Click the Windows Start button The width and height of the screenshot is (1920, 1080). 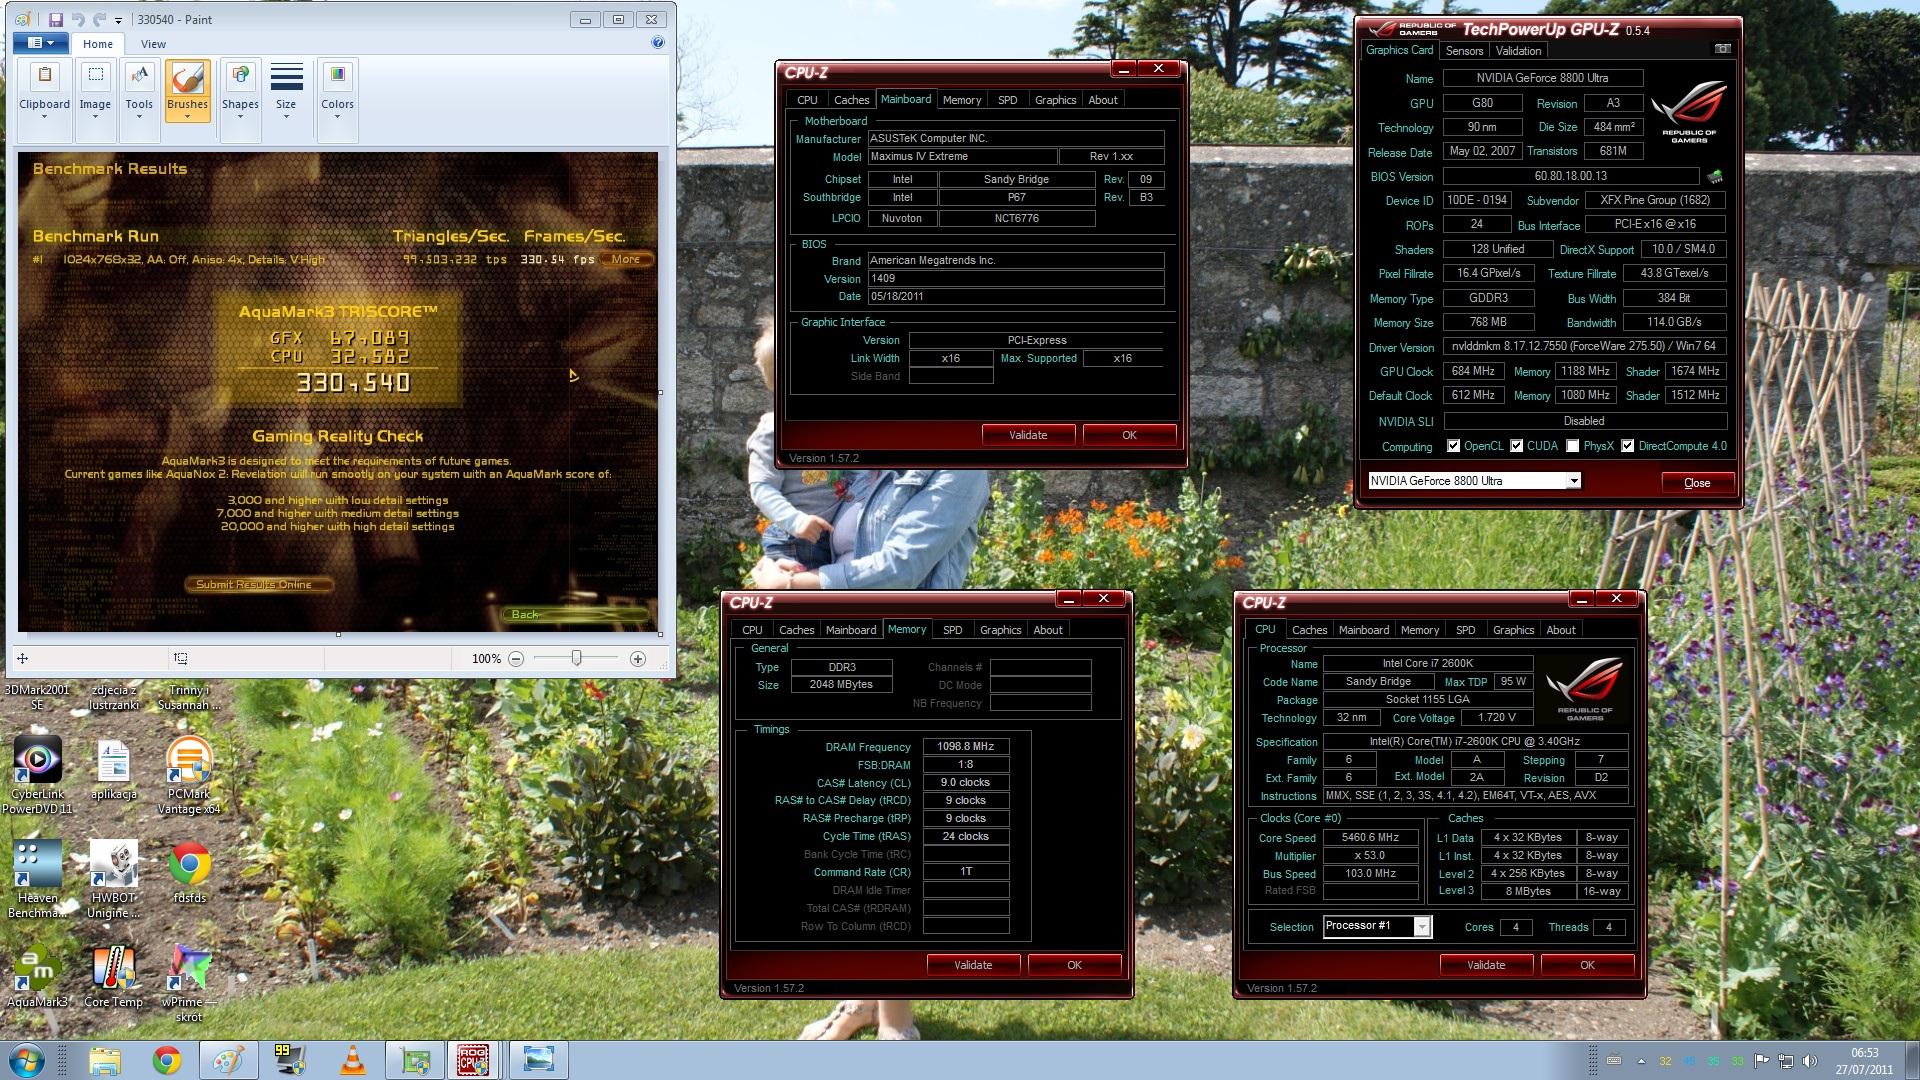[x=27, y=1060]
